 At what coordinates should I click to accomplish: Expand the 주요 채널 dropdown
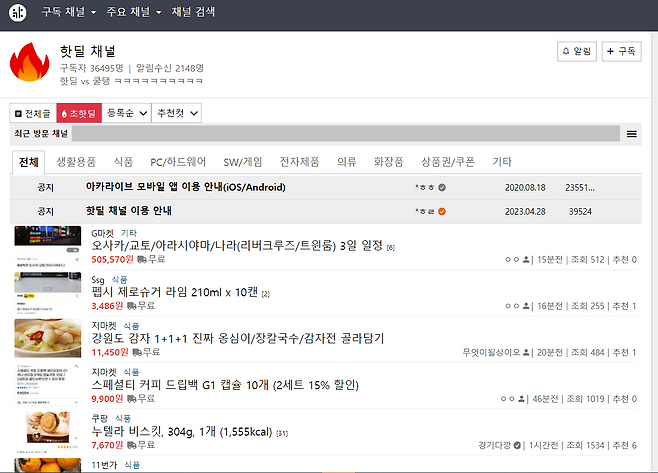pyautogui.click(x=133, y=13)
